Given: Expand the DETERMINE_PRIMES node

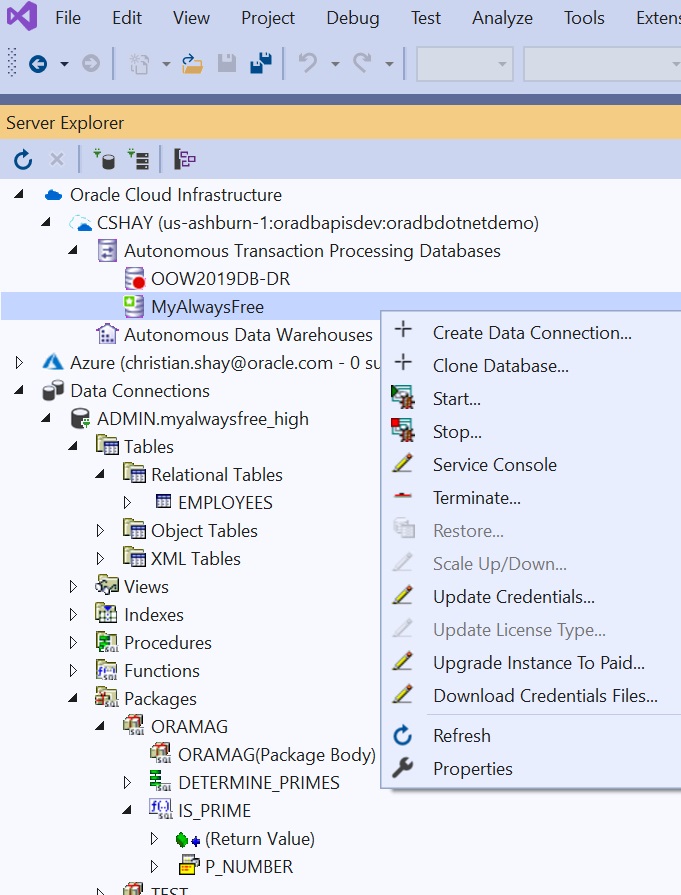Looking at the screenshot, I should (127, 782).
